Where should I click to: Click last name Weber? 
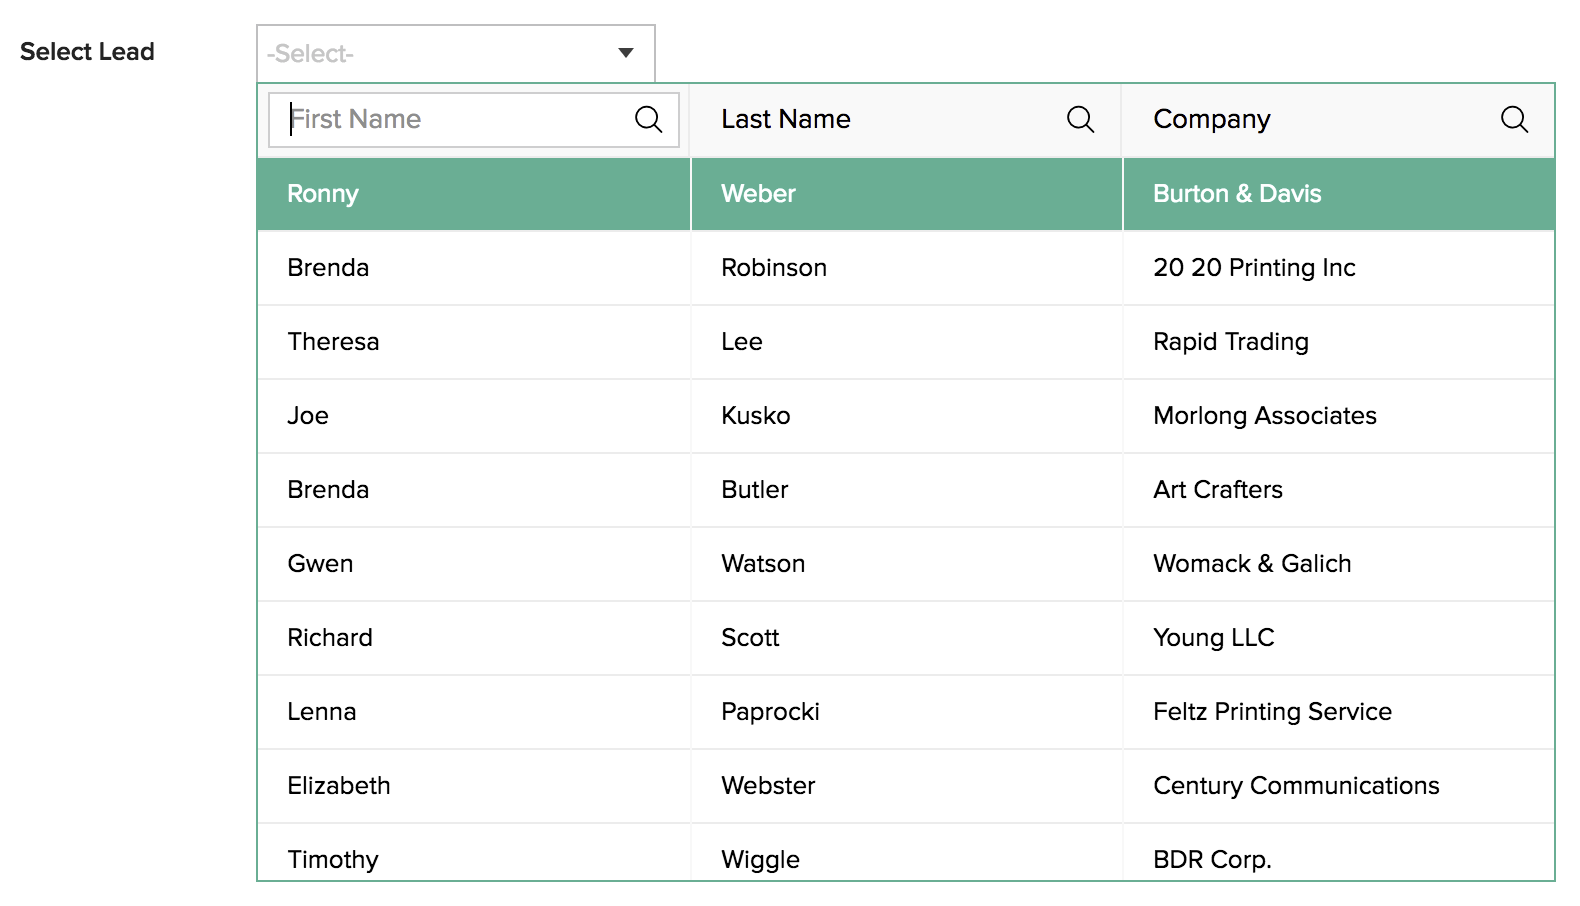click(x=758, y=194)
